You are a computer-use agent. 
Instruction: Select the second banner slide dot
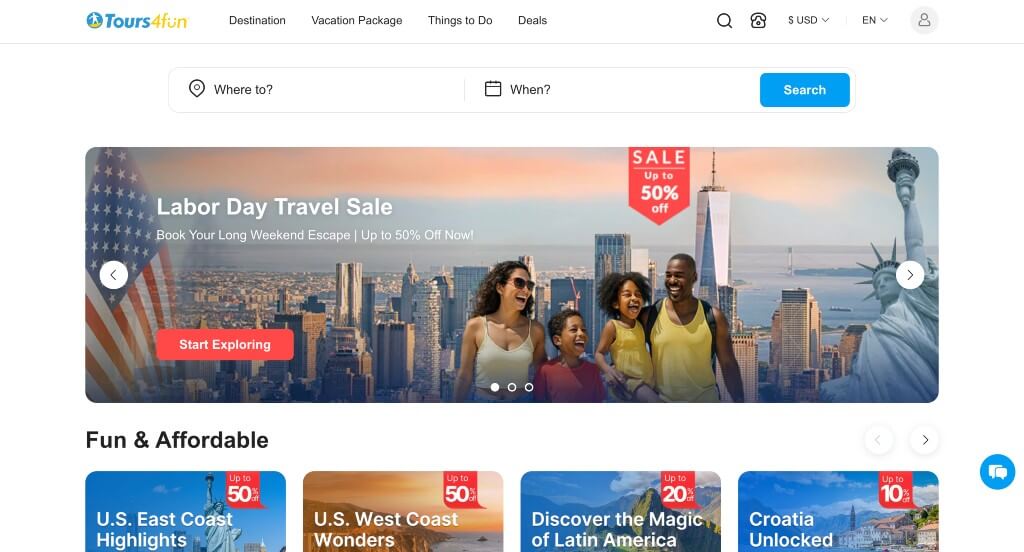pos(512,387)
